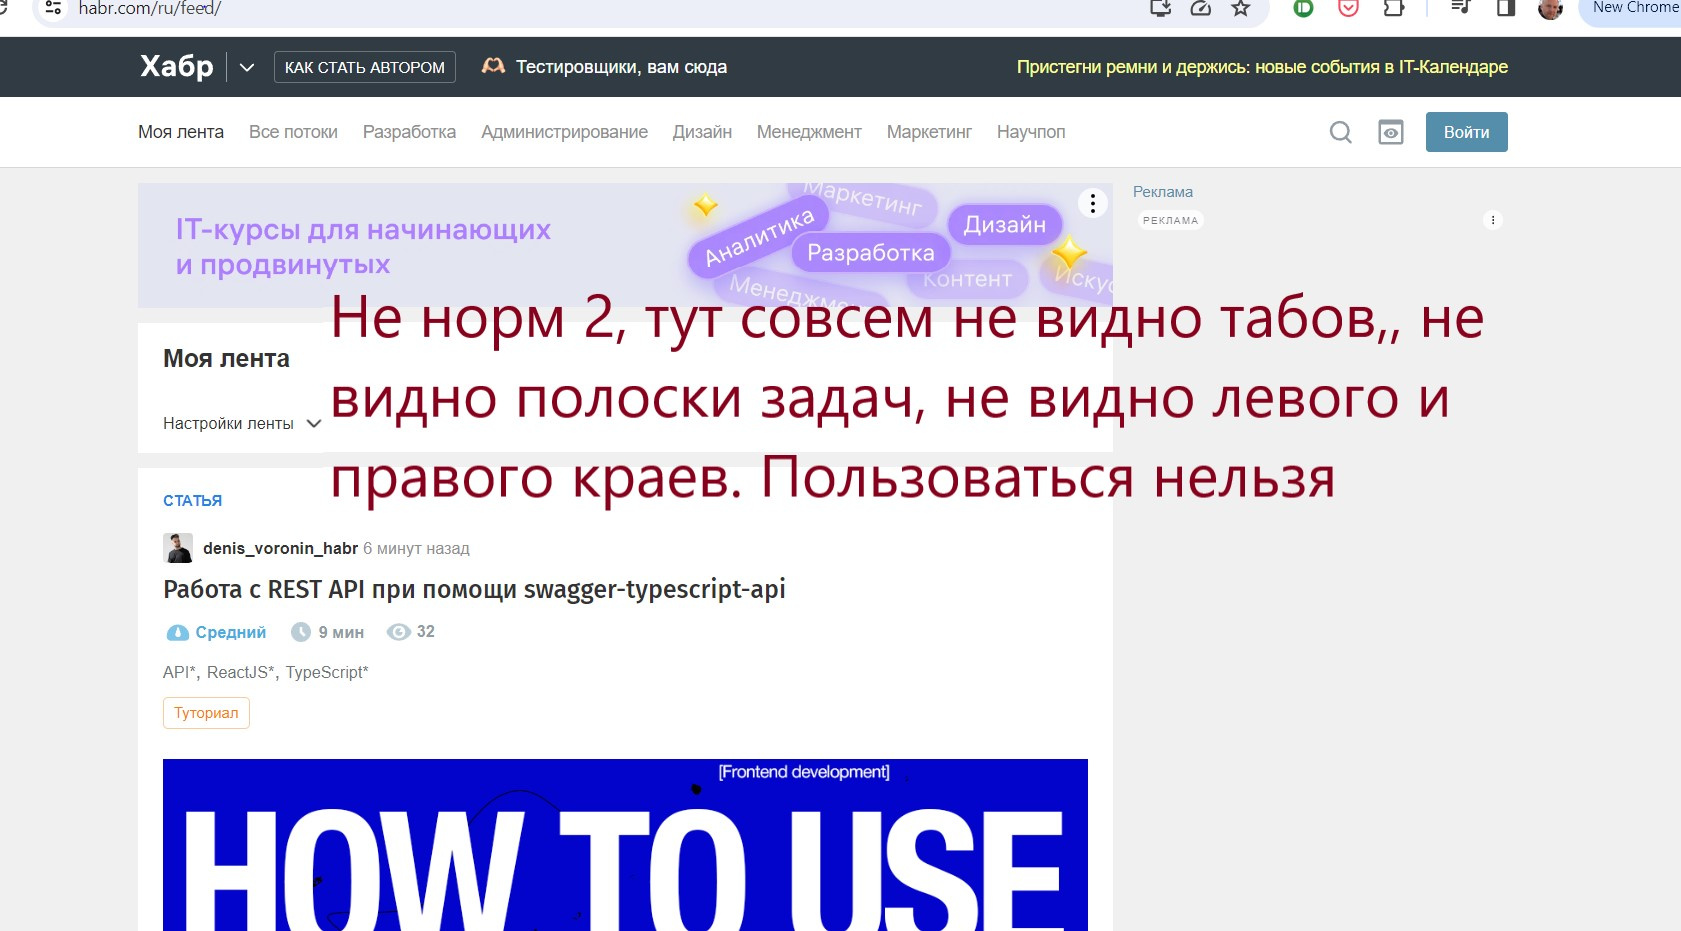
Task: Click the Войти login button
Action: tap(1466, 132)
